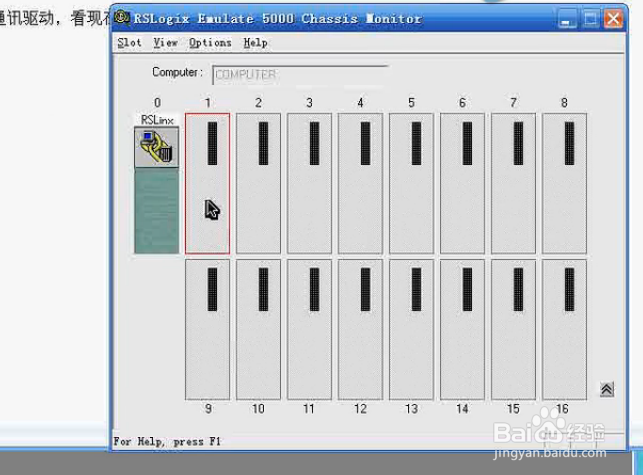The height and width of the screenshot is (475, 643).
Task: Click the RSLinx label above slot 0
Action: (x=157, y=120)
